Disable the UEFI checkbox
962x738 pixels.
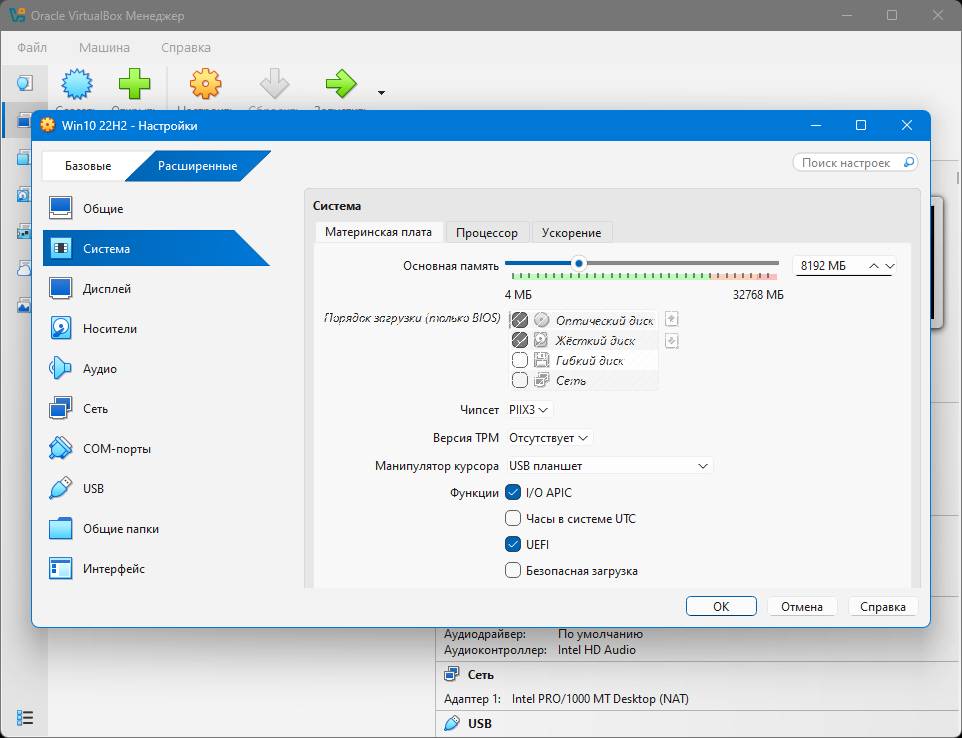[513, 544]
